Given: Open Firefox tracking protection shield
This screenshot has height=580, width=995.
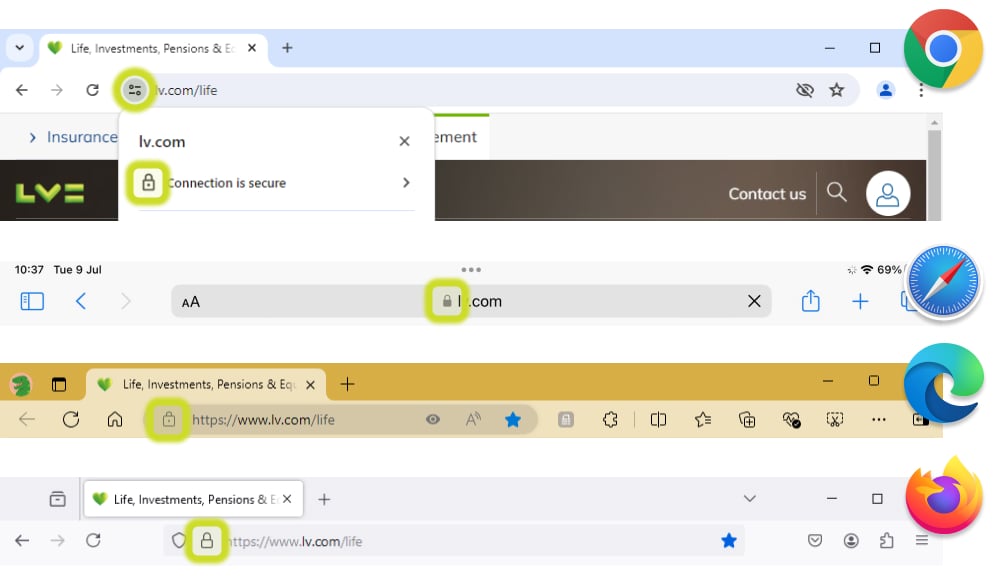Looking at the screenshot, I should (178, 541).
